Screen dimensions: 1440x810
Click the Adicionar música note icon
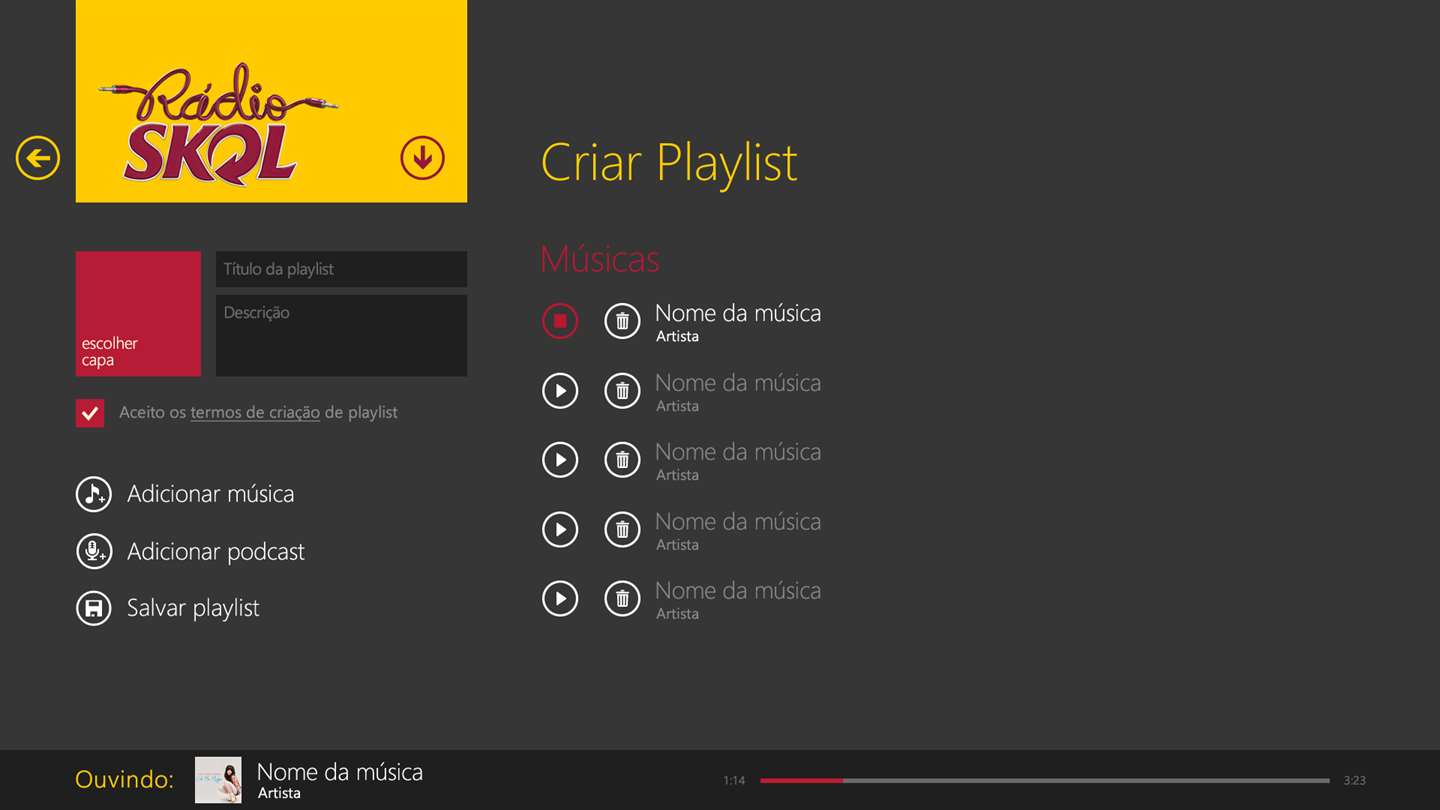tap(94, 494)
